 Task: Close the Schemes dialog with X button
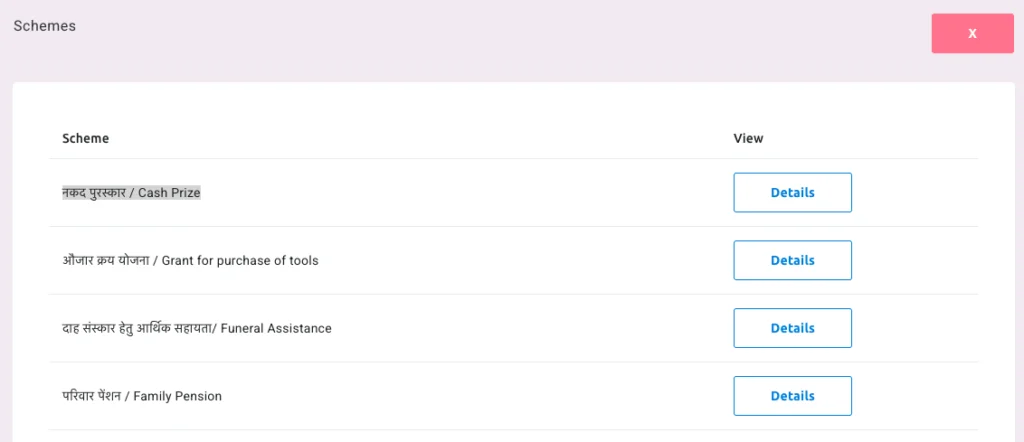[972, 34]
